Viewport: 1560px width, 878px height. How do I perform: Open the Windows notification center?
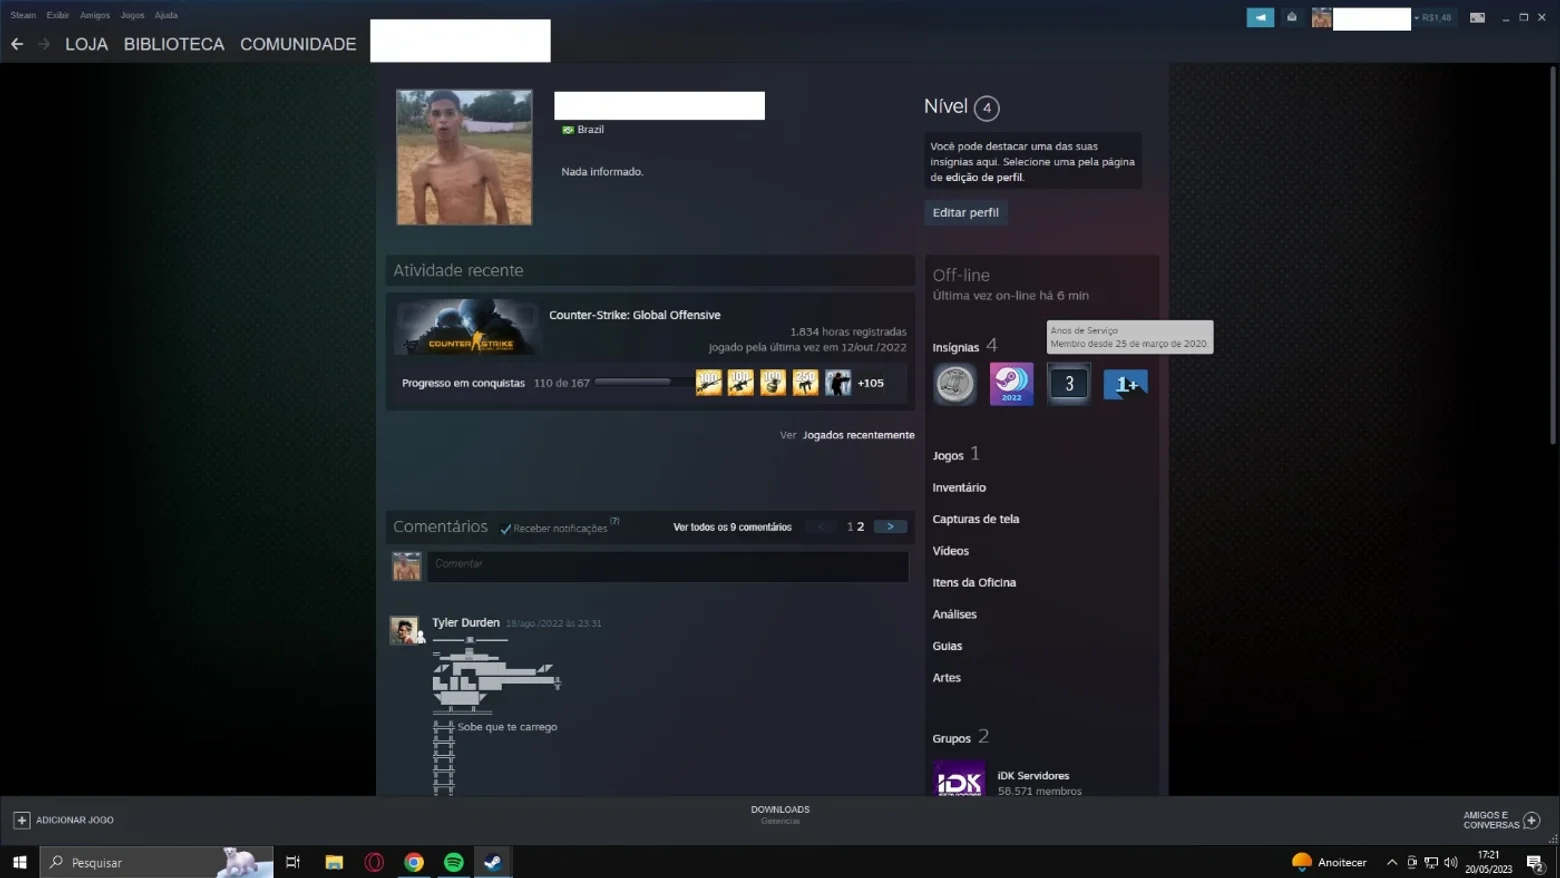[x=1535, y=862]
